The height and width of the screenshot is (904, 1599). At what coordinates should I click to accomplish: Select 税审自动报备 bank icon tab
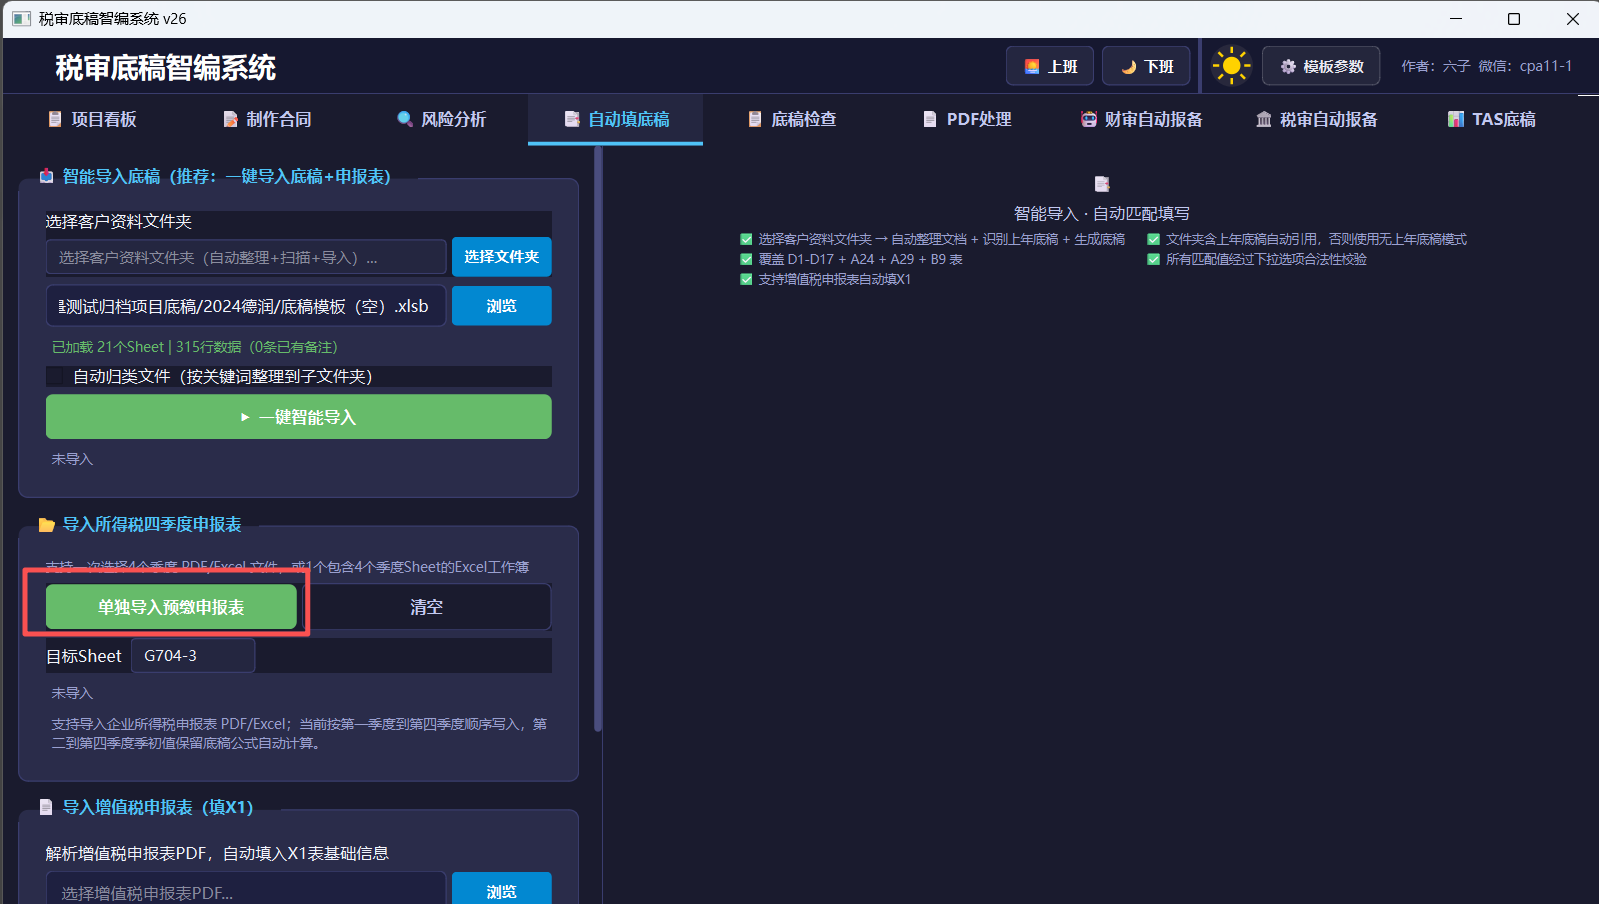click(1316, 119)
